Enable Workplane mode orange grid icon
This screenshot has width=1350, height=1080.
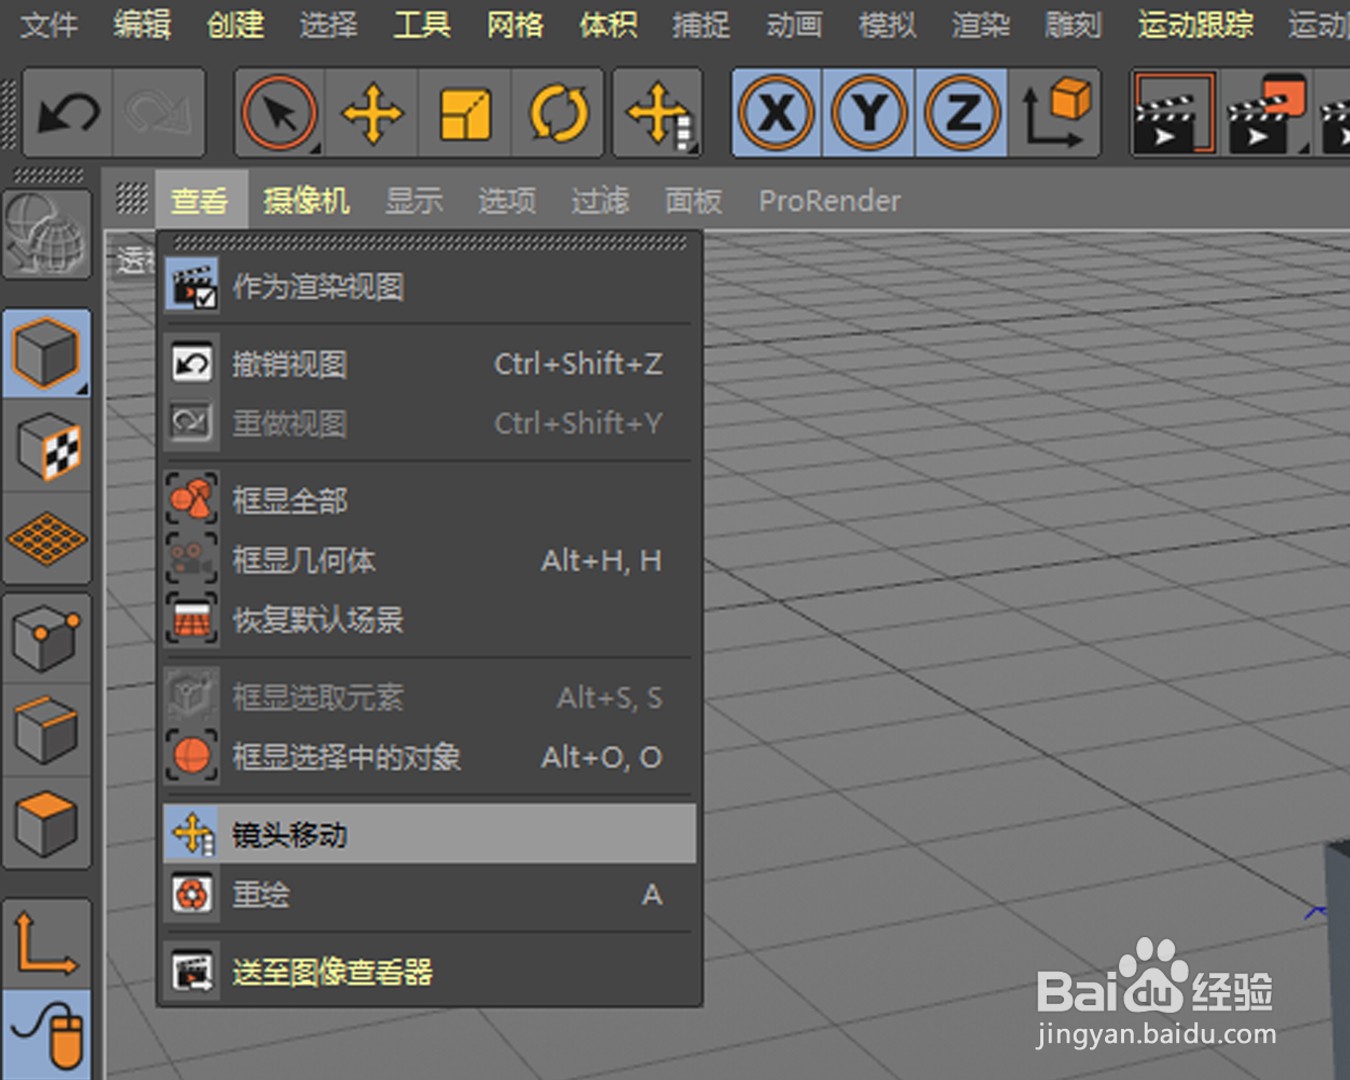[x=47, y=539]
